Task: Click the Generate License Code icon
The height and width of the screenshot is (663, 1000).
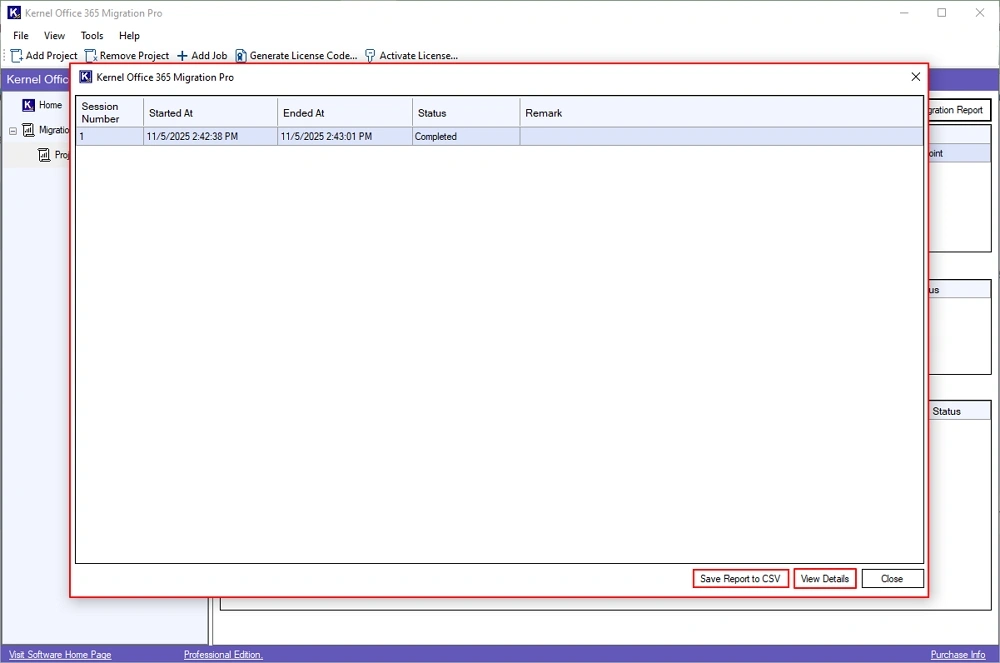Action: (241, 56)
